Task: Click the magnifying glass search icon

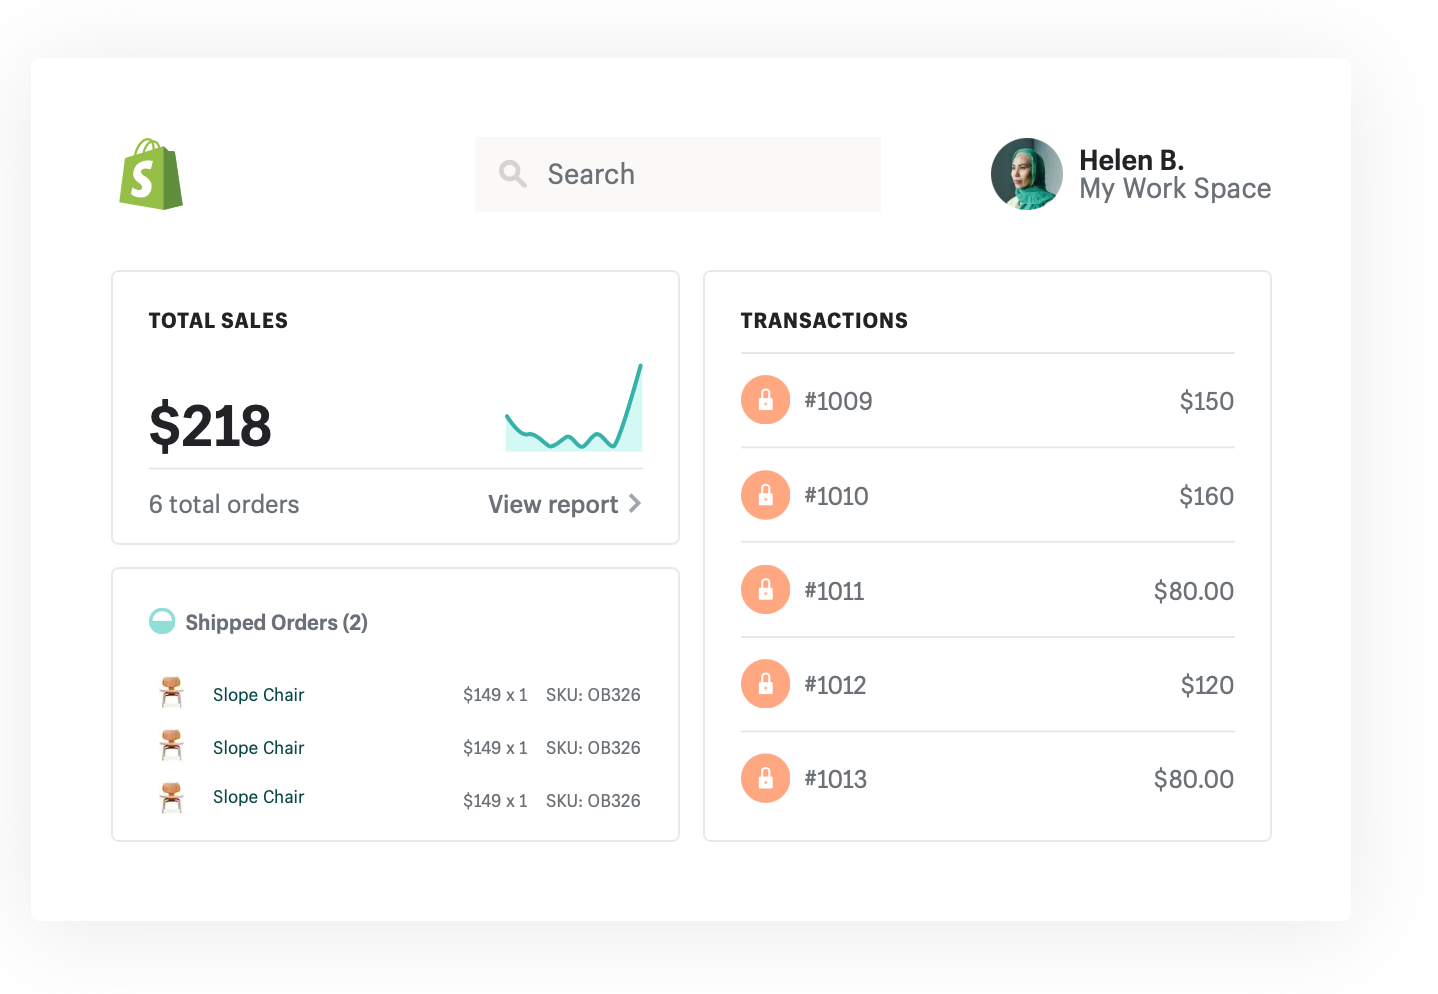Action: coord(513,174)
